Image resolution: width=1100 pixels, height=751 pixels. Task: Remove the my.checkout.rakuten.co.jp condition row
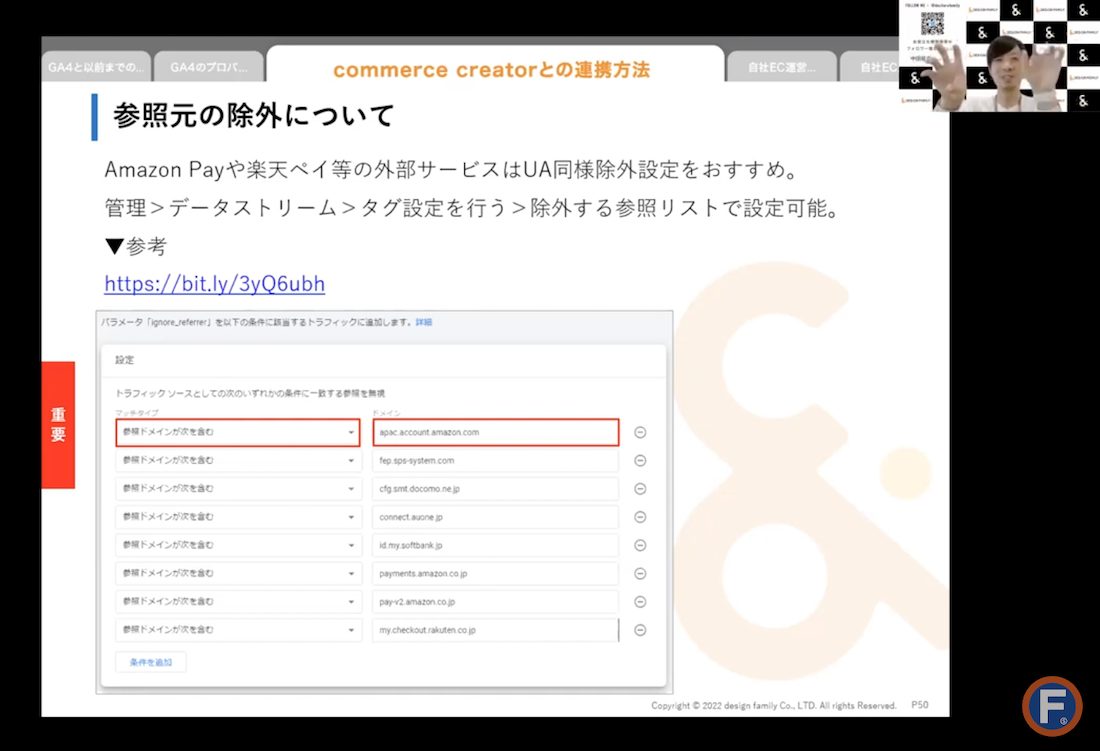[640, 630]
